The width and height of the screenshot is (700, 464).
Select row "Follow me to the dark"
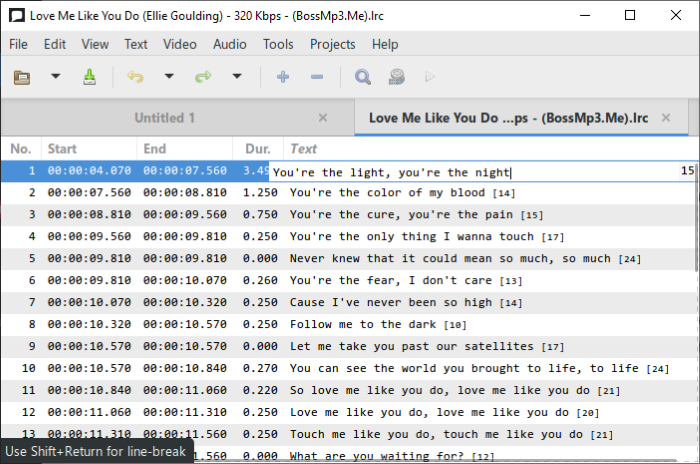[x=348, y=324]
